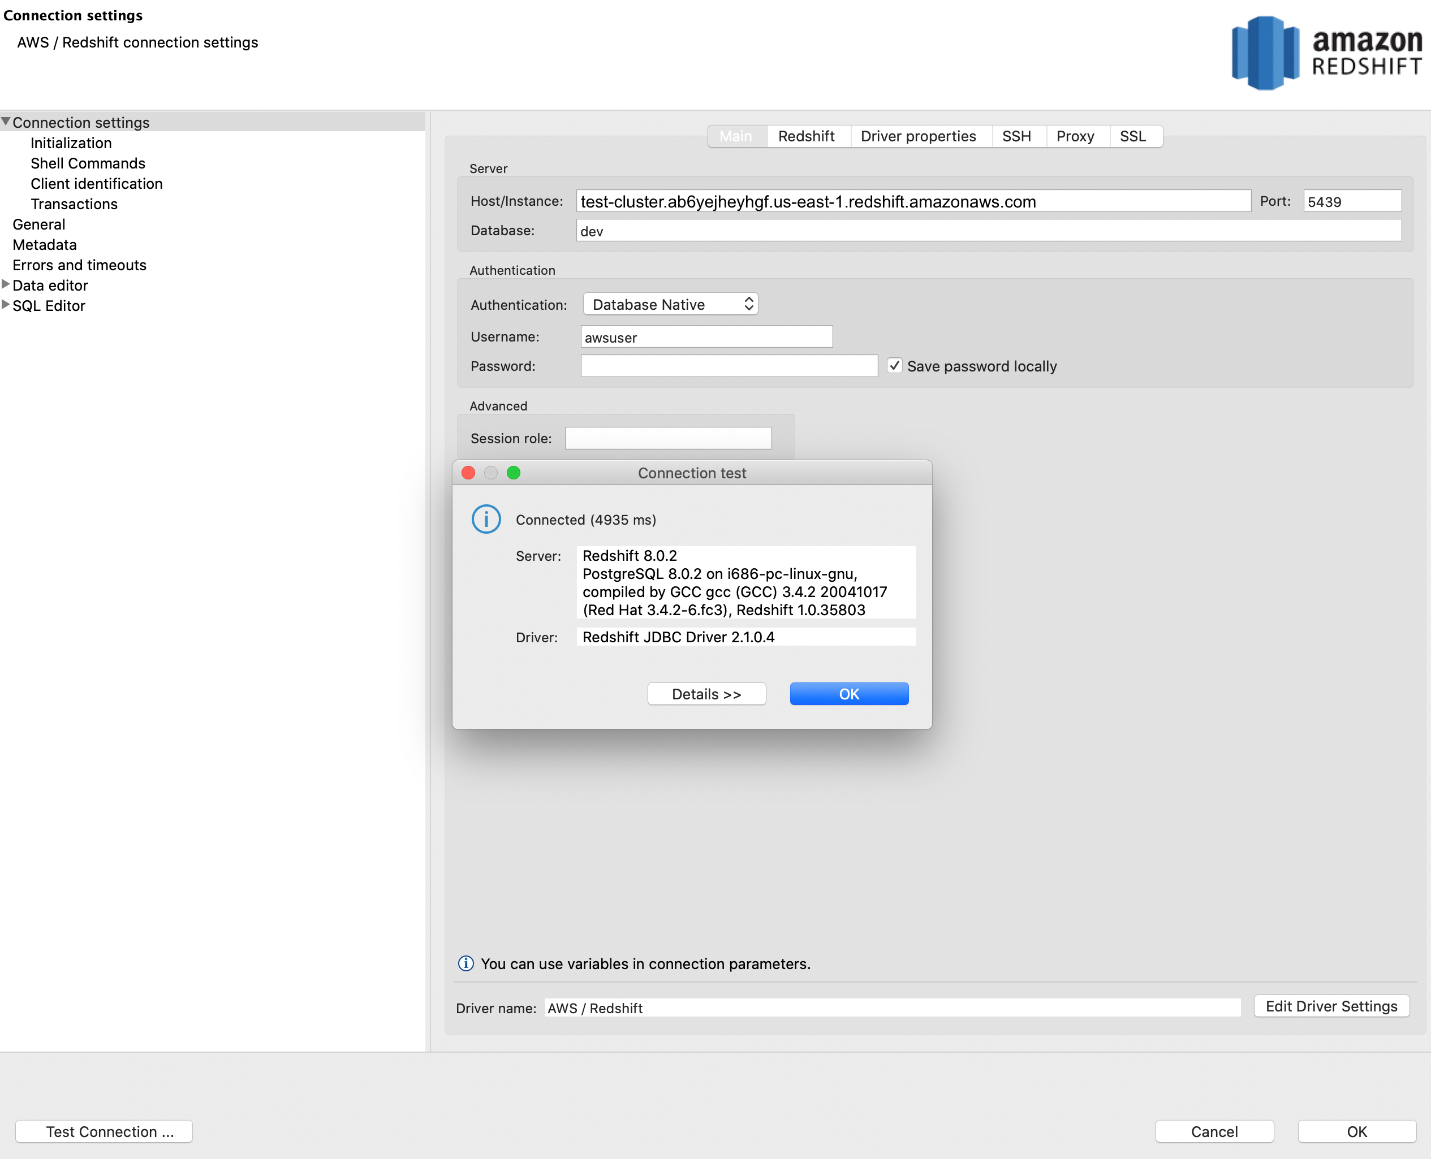
Task: Open the Authentication dropdown
Action: 671,304
